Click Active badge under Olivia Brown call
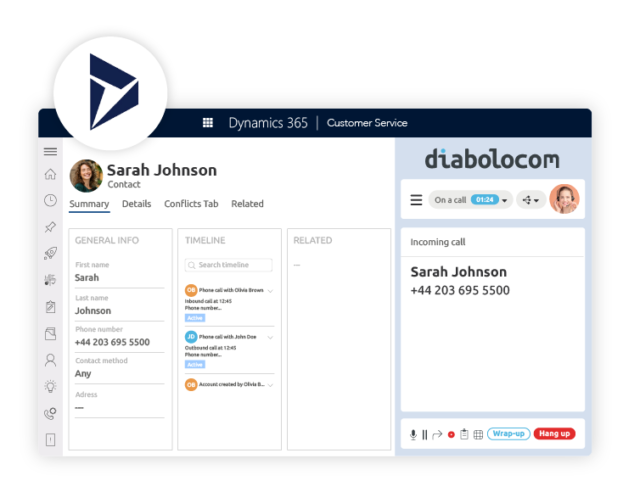This screenshot has height=481, width=640. [x=195, y=318]
